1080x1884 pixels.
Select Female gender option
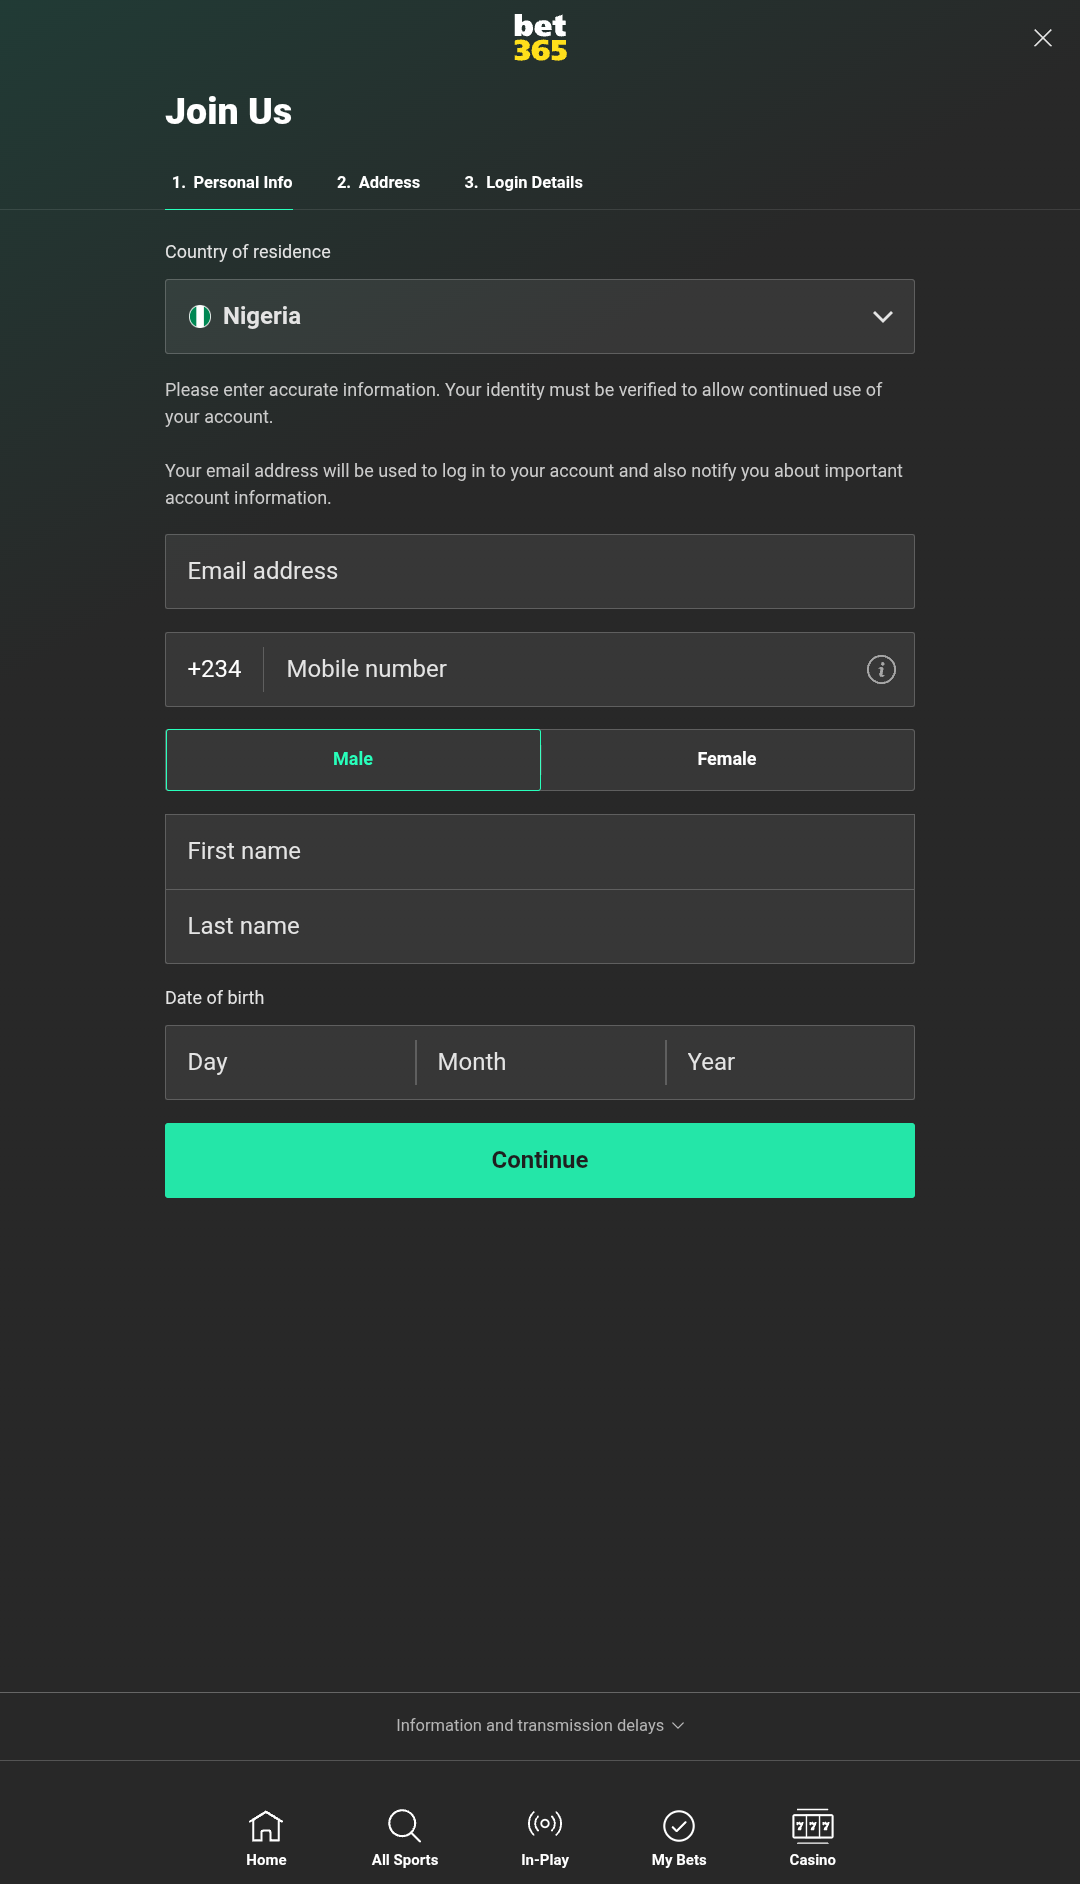pos(727,759)
